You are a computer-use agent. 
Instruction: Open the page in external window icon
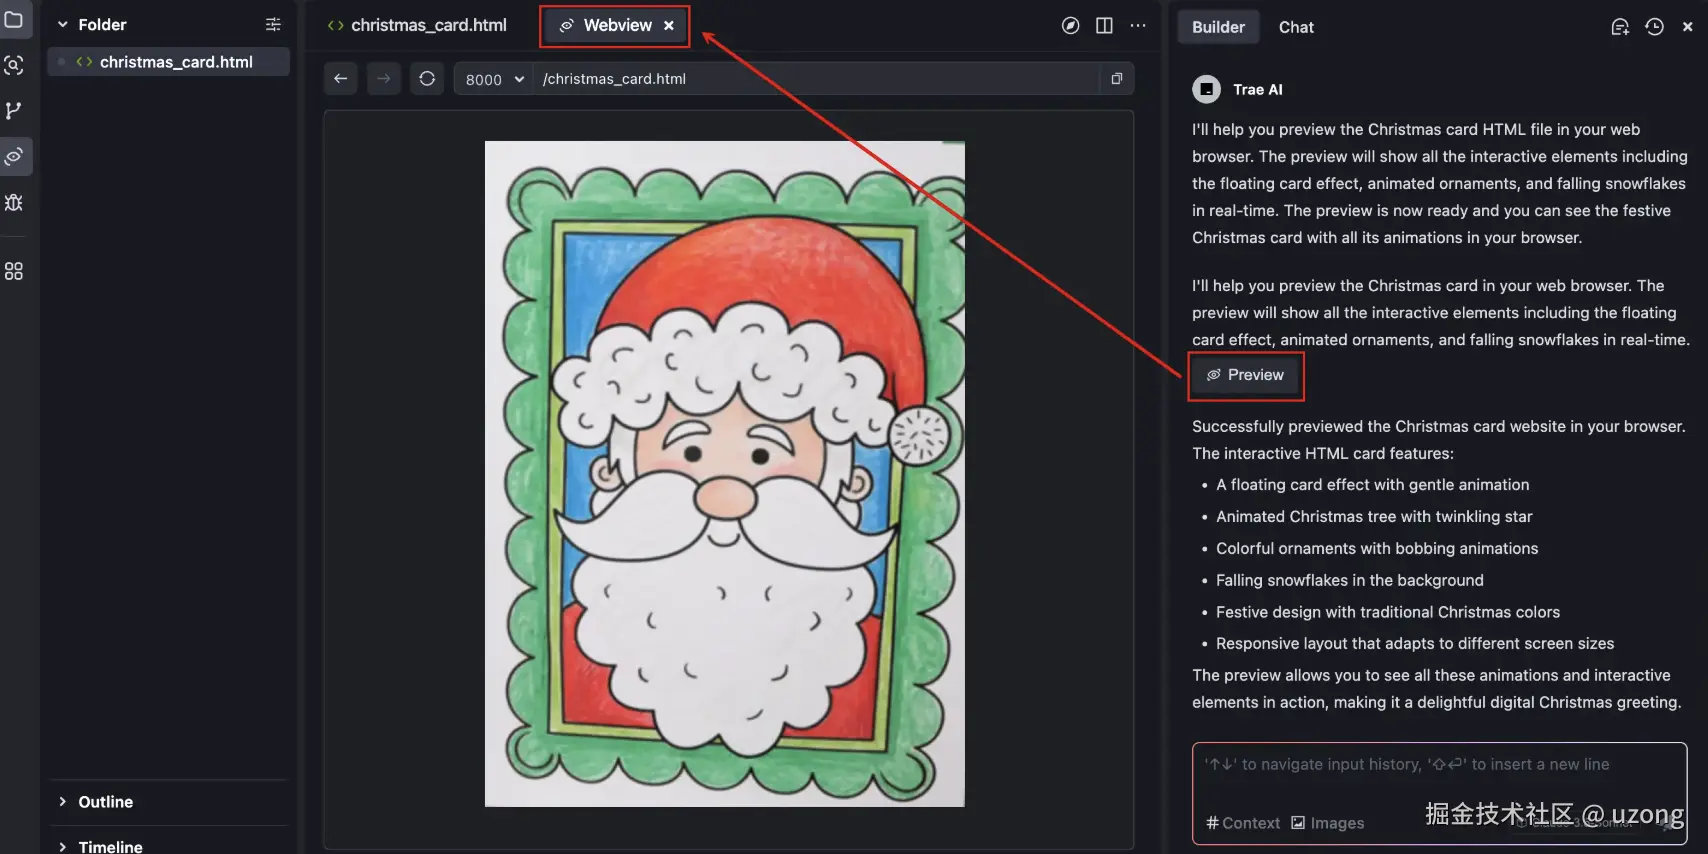coord(1117,78)
